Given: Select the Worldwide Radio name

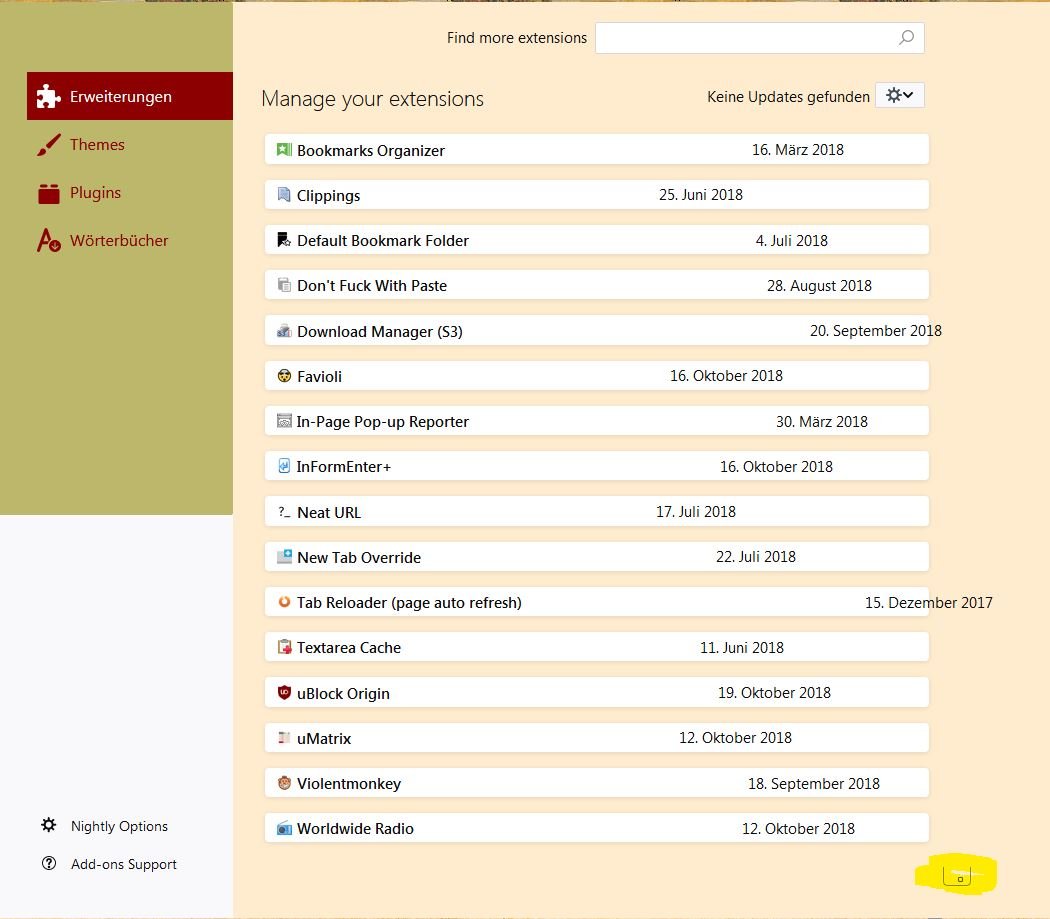Looking at the screenshot, I should coord(355,829).
